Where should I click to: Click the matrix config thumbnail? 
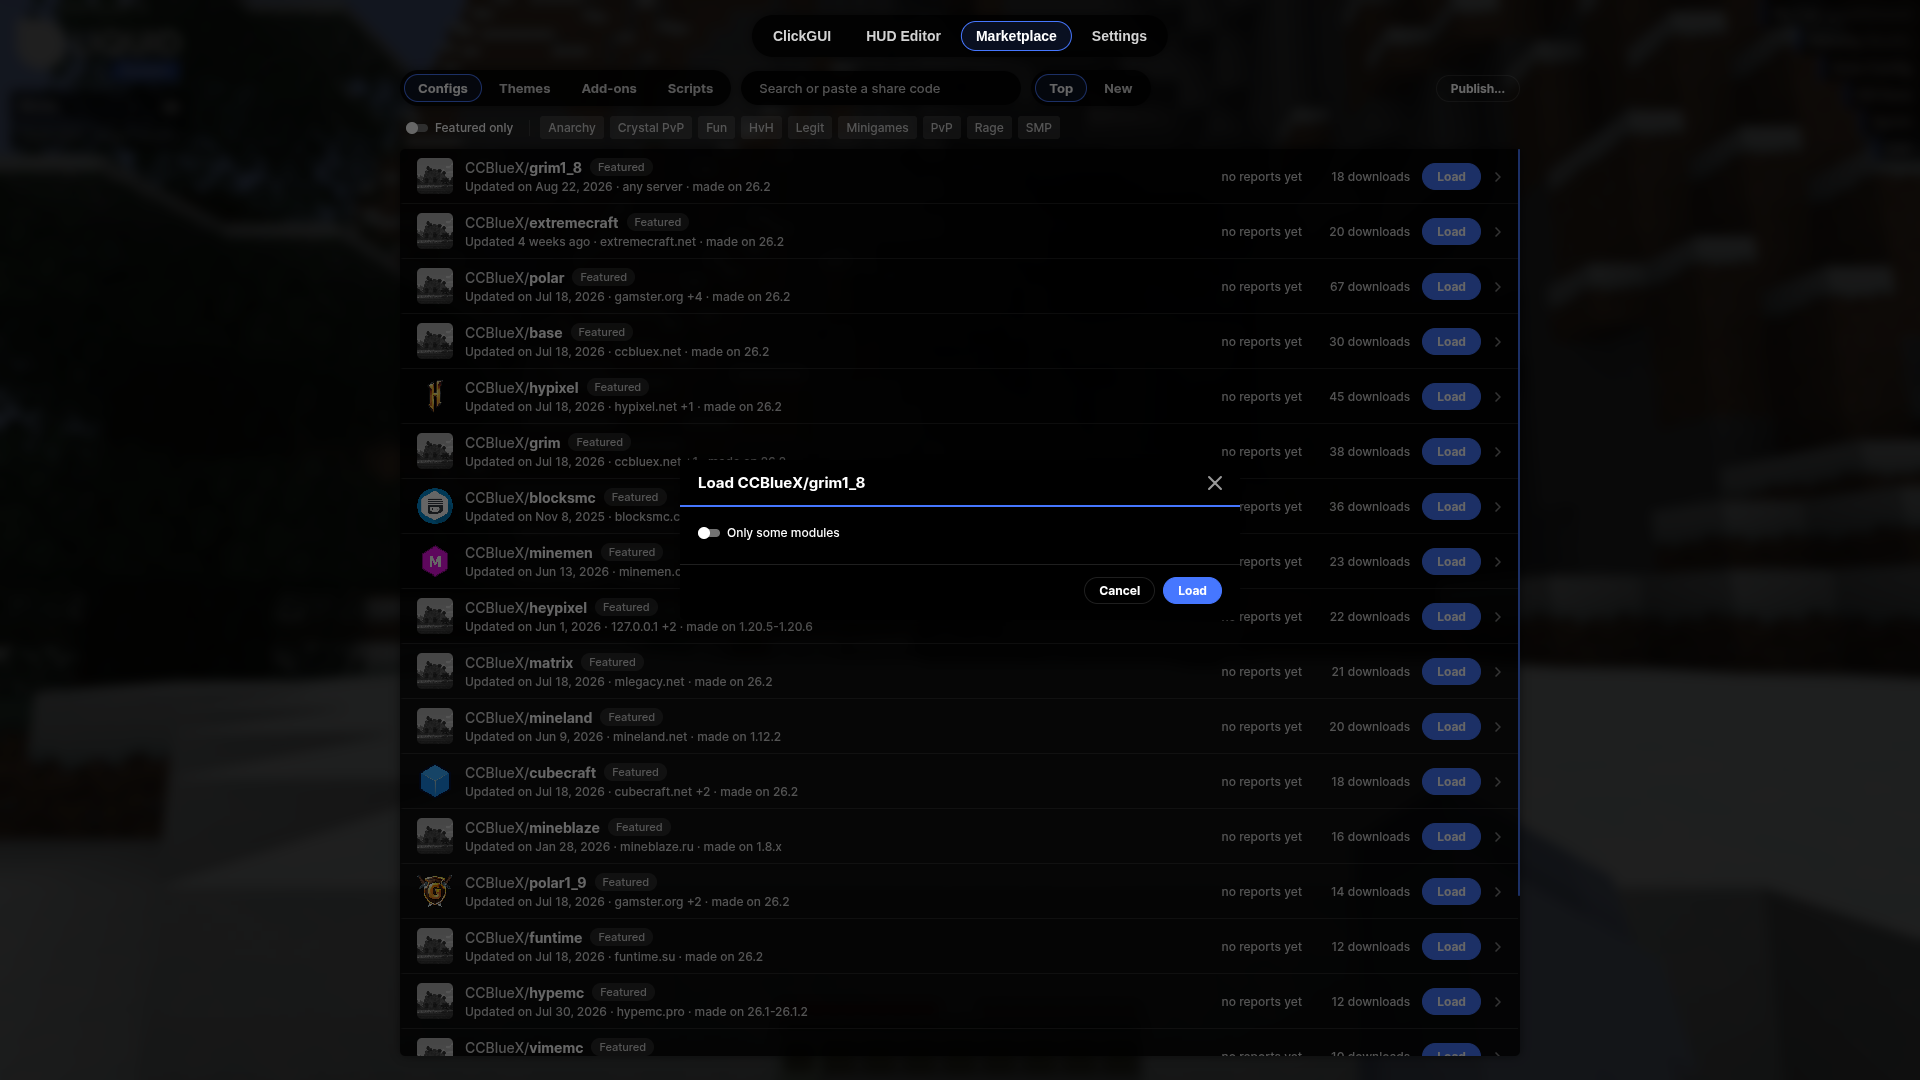point(435,671)
